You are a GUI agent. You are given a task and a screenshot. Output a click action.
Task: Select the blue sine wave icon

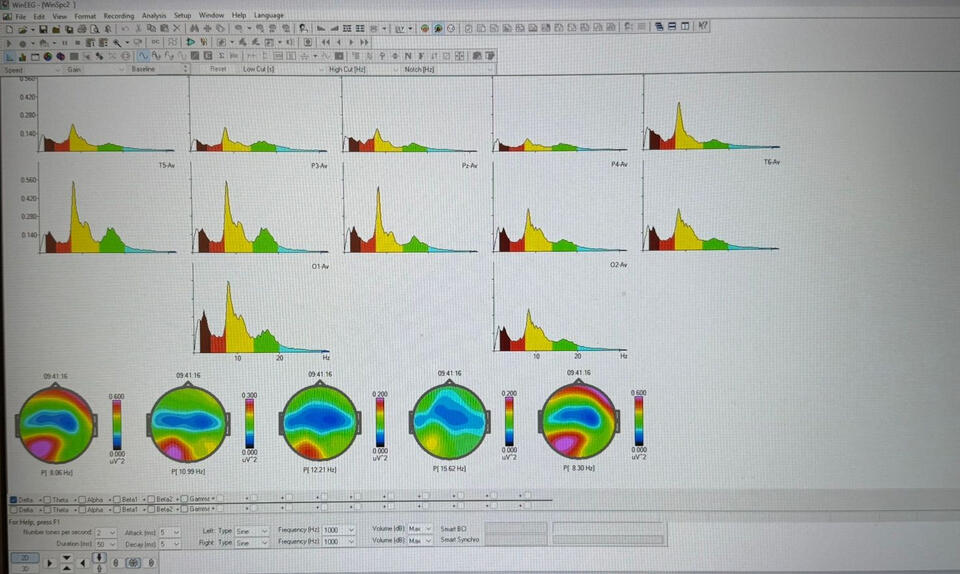coord(143,56)
